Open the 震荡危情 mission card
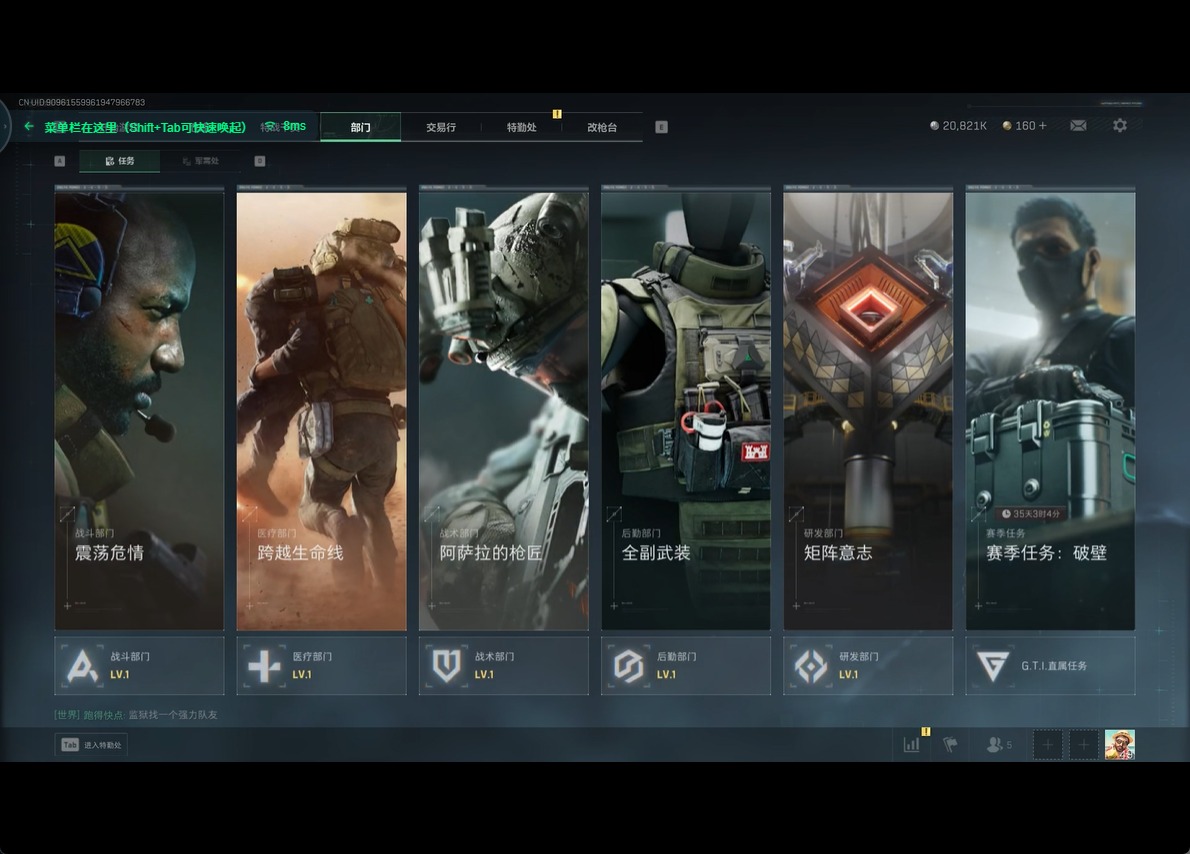The image size is (1190, 854). coord(139,410)
